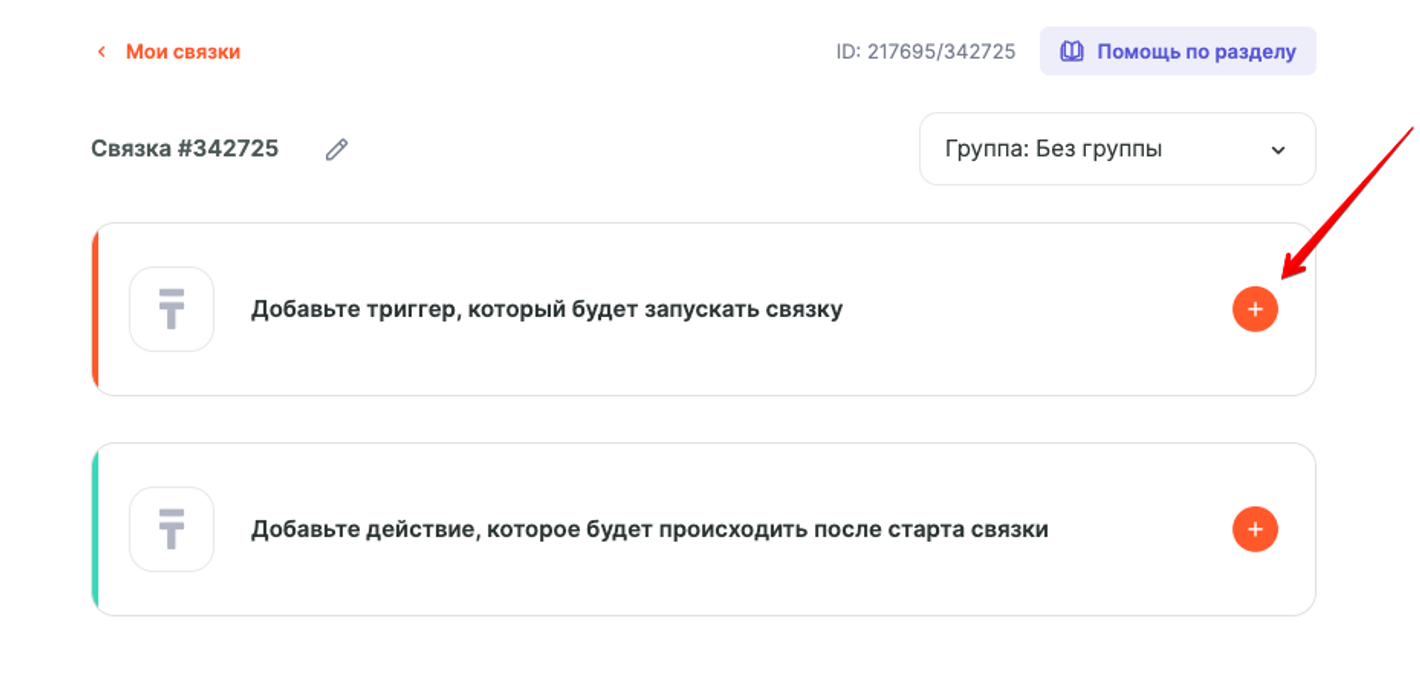
Task: Go back to Мои связки
Action: pyautogui.click(x=182, y=52)
